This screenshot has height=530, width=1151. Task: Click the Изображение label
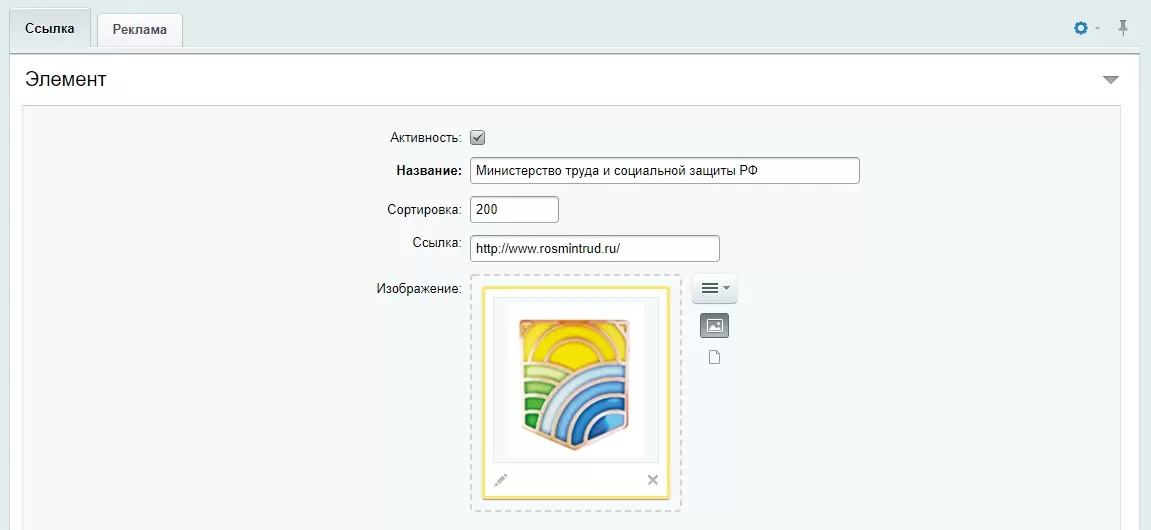[x=419, y=288]
